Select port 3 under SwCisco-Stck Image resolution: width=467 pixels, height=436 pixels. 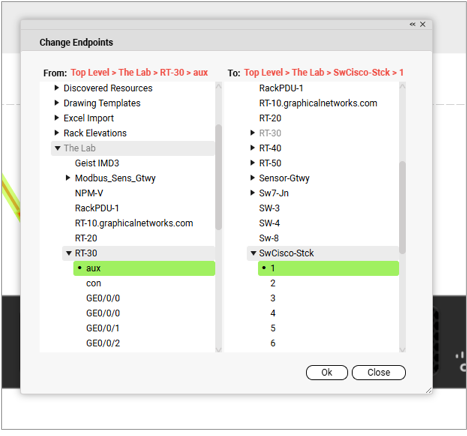[273, 298]
